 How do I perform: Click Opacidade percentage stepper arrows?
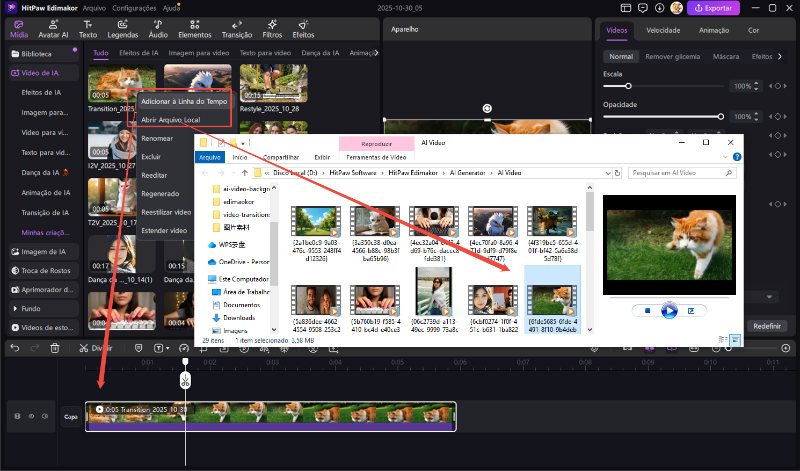[x=756, y=117]
